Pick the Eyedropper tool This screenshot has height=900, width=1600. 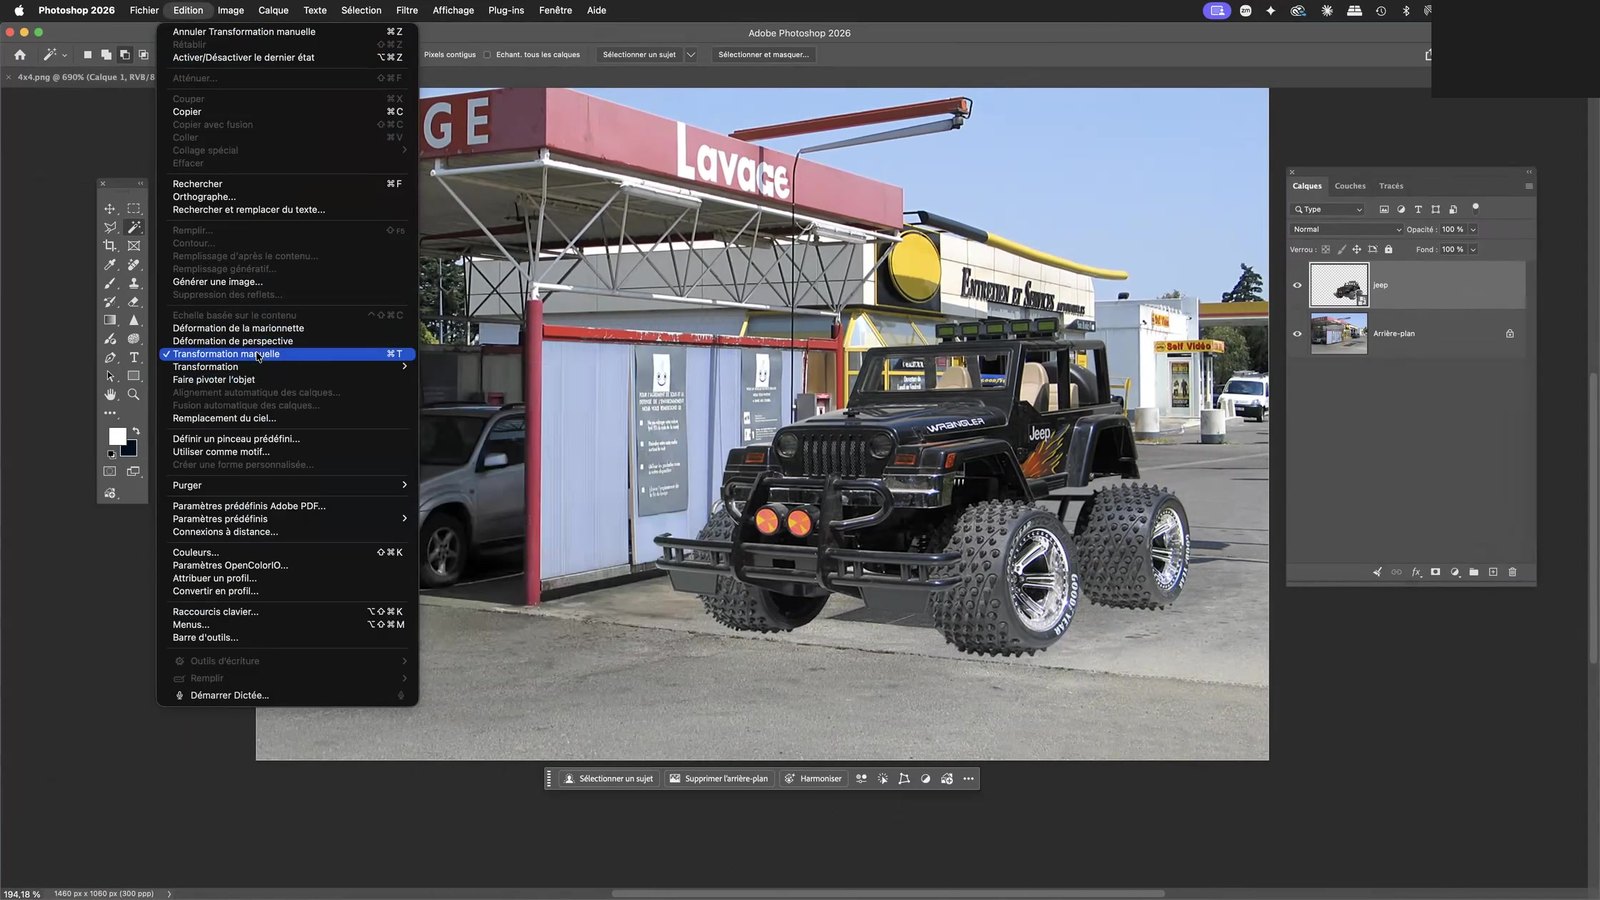pyautogui.click(x=110, y=265)
